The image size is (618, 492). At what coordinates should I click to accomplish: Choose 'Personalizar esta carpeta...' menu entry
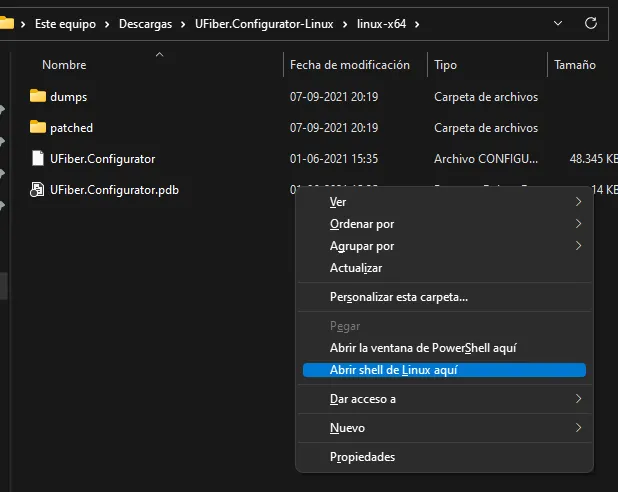pyautogui.click(x=444, y=297)
